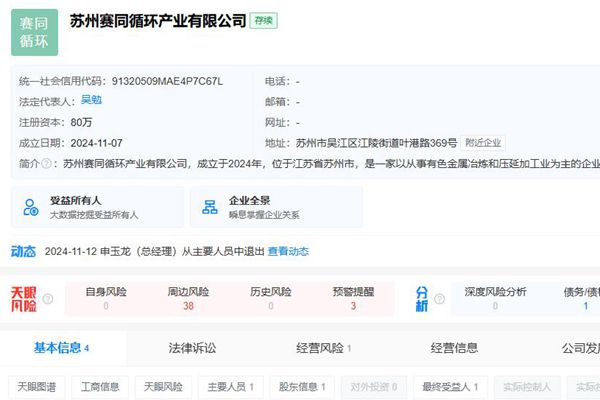Screen dimensions: 600x400
Task: Click the 存续 status badge
Action: click(x=263, y=20)
